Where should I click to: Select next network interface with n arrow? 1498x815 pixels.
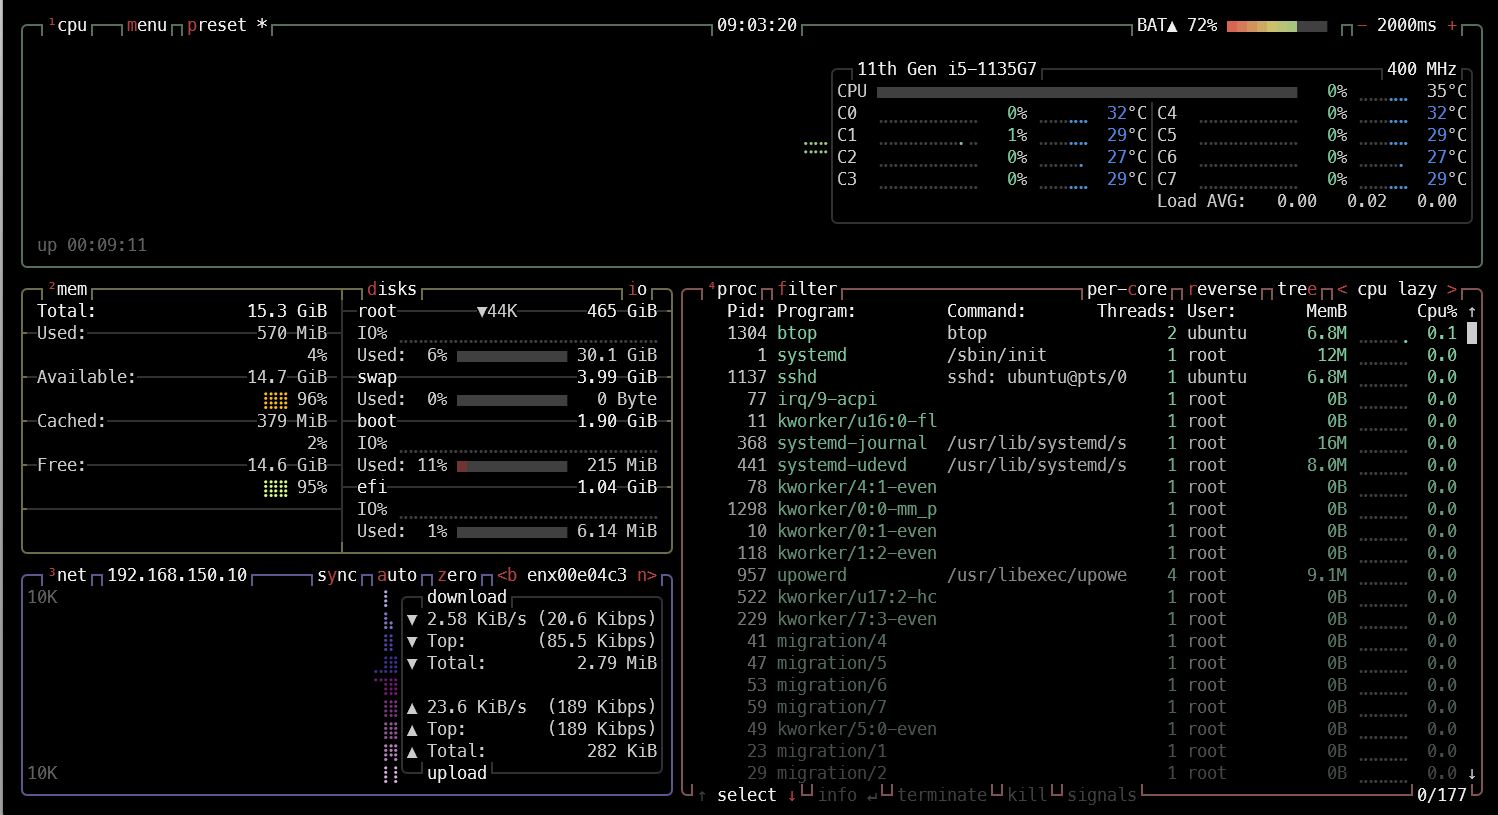pyautogui.click(x=647, y=575)
